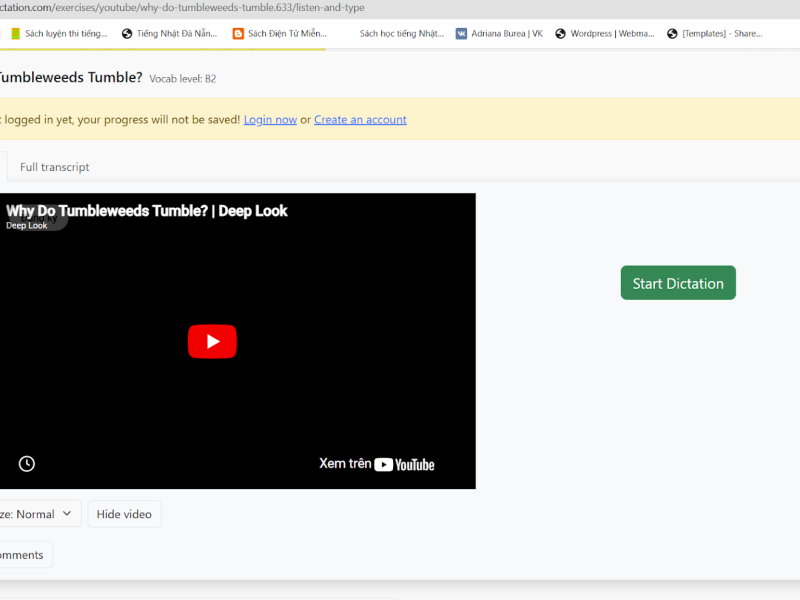Open the comments button below the video
Viewport: 800px width, 600px height.
coord(22,555)
